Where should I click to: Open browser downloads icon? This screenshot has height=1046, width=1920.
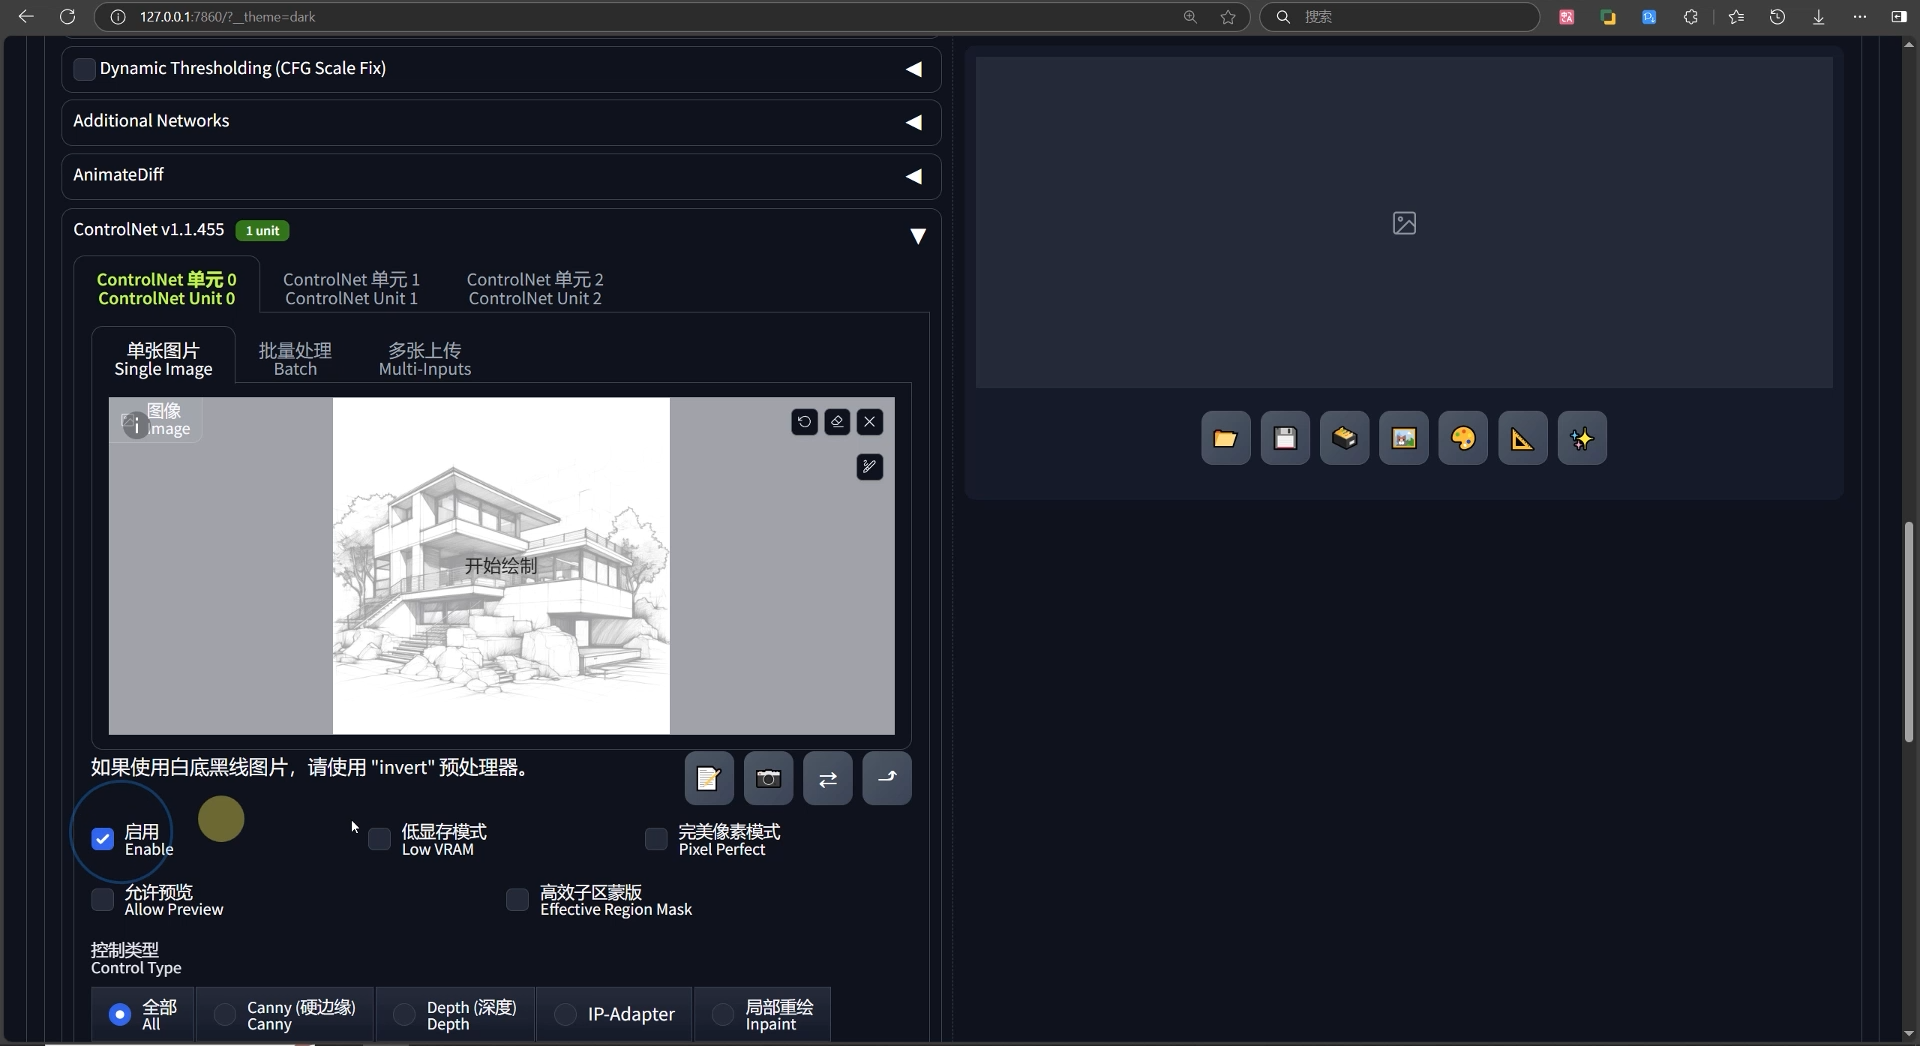[x=1818, y=17]
